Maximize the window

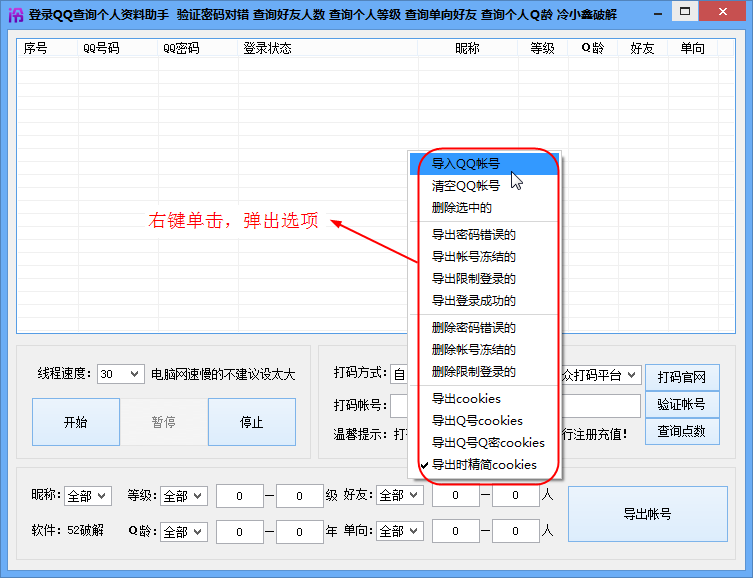(685, 12)
